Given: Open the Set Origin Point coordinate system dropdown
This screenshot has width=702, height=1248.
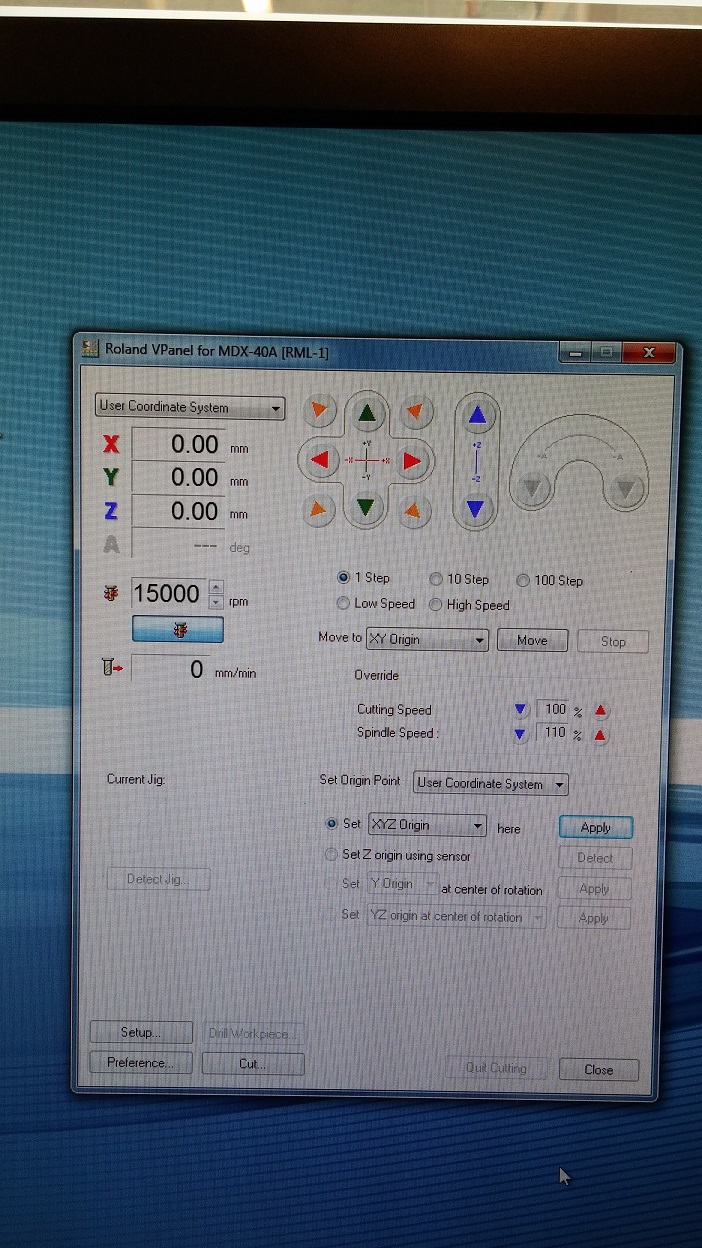Looking at the screenshot, I should (491, 784).
